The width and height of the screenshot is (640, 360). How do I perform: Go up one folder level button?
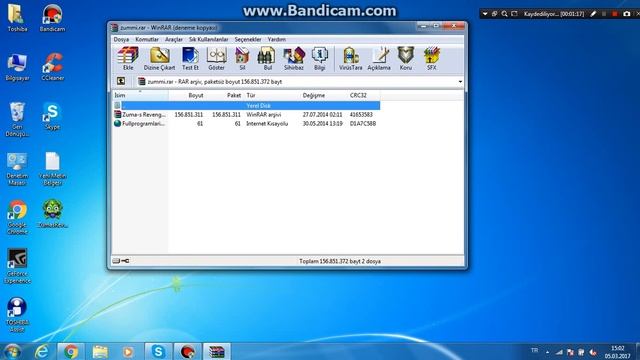[x=121, y=81]
